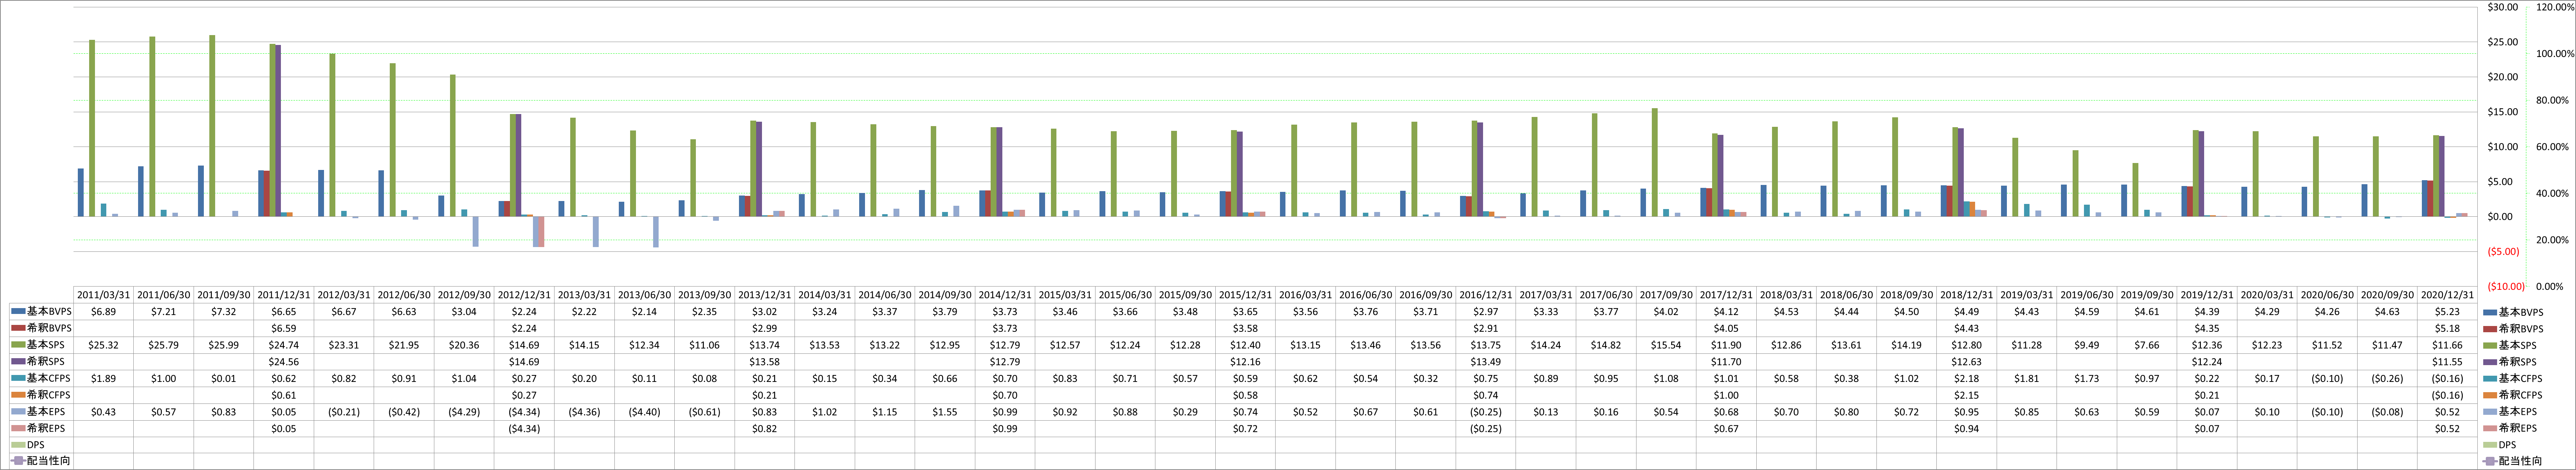This screenshot has height=470, width=2576.
Task: Click the $11.55 希釈SPS cell for 2020/12/31
Action: pos(2447,361)
